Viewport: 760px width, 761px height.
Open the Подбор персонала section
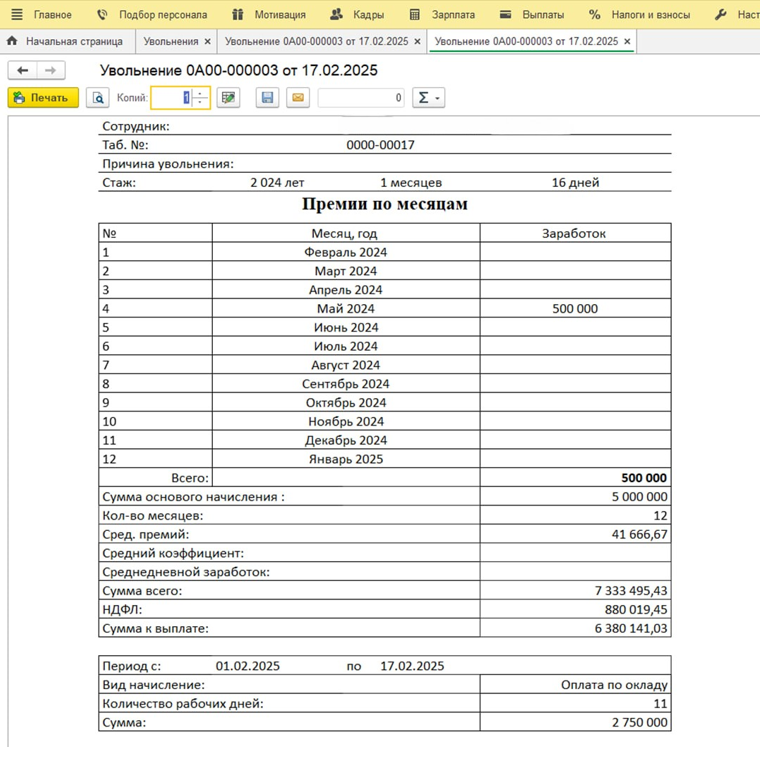pos(163,15)
